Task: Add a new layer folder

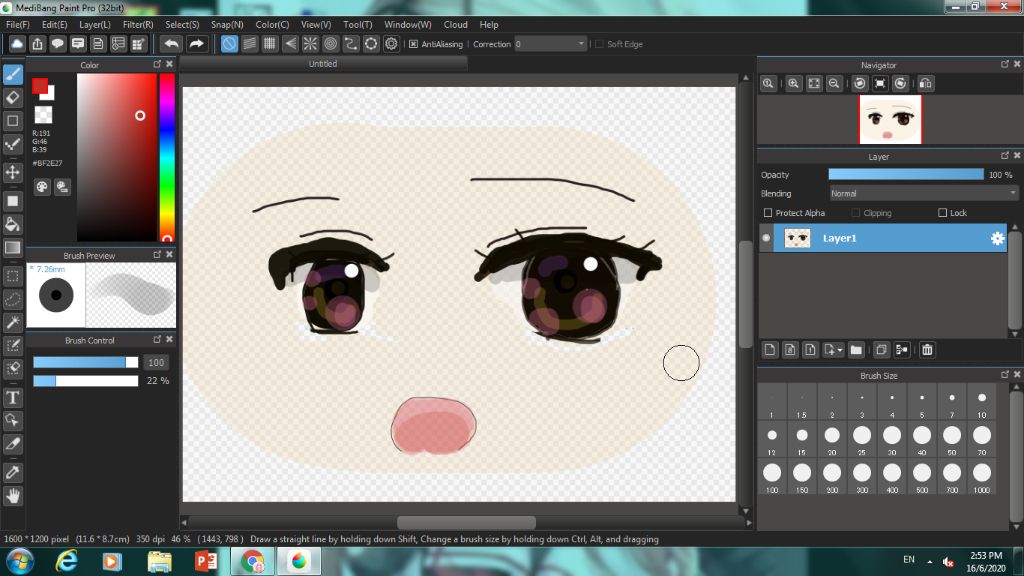Action: pyautogui.click(x=856, y=350)
